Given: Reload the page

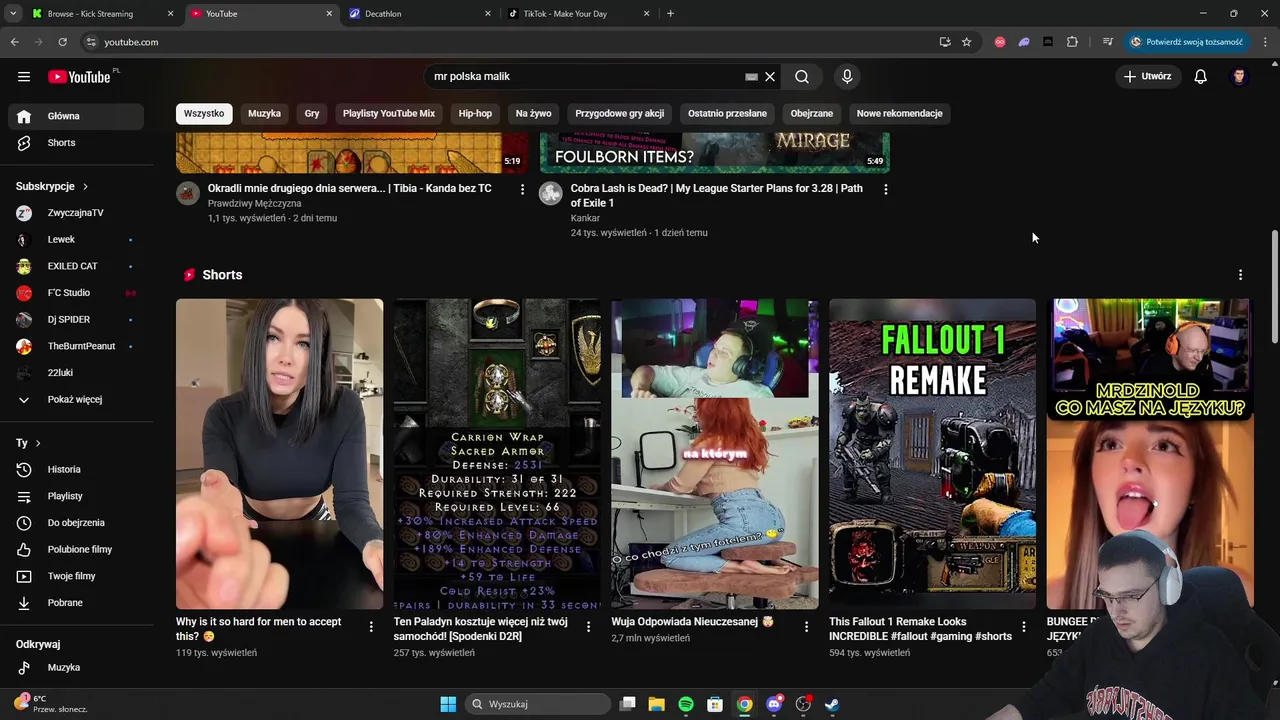Looking at the screenshot, I should point(62,42).
